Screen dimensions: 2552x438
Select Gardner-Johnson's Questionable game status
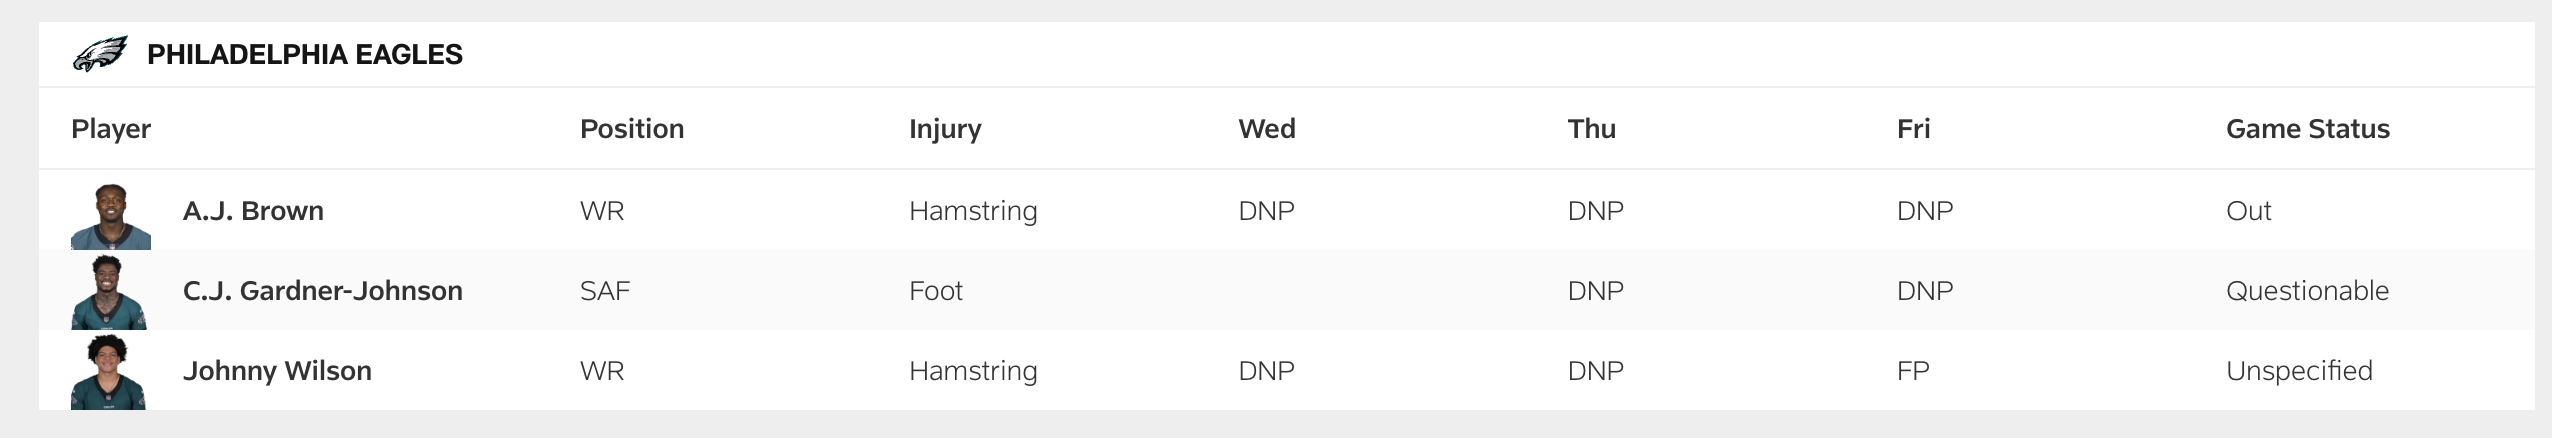point(2307,291)
